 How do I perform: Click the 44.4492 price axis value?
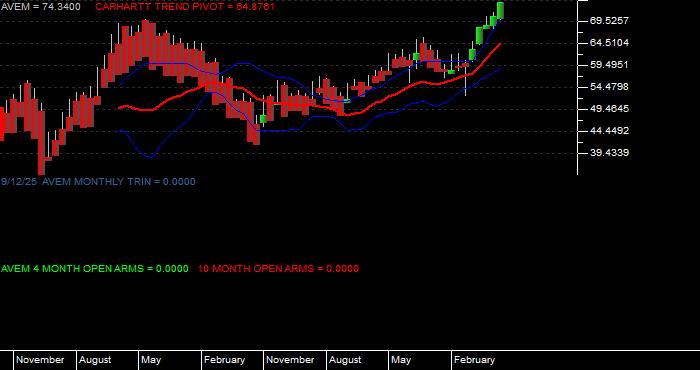click(609, 131)
